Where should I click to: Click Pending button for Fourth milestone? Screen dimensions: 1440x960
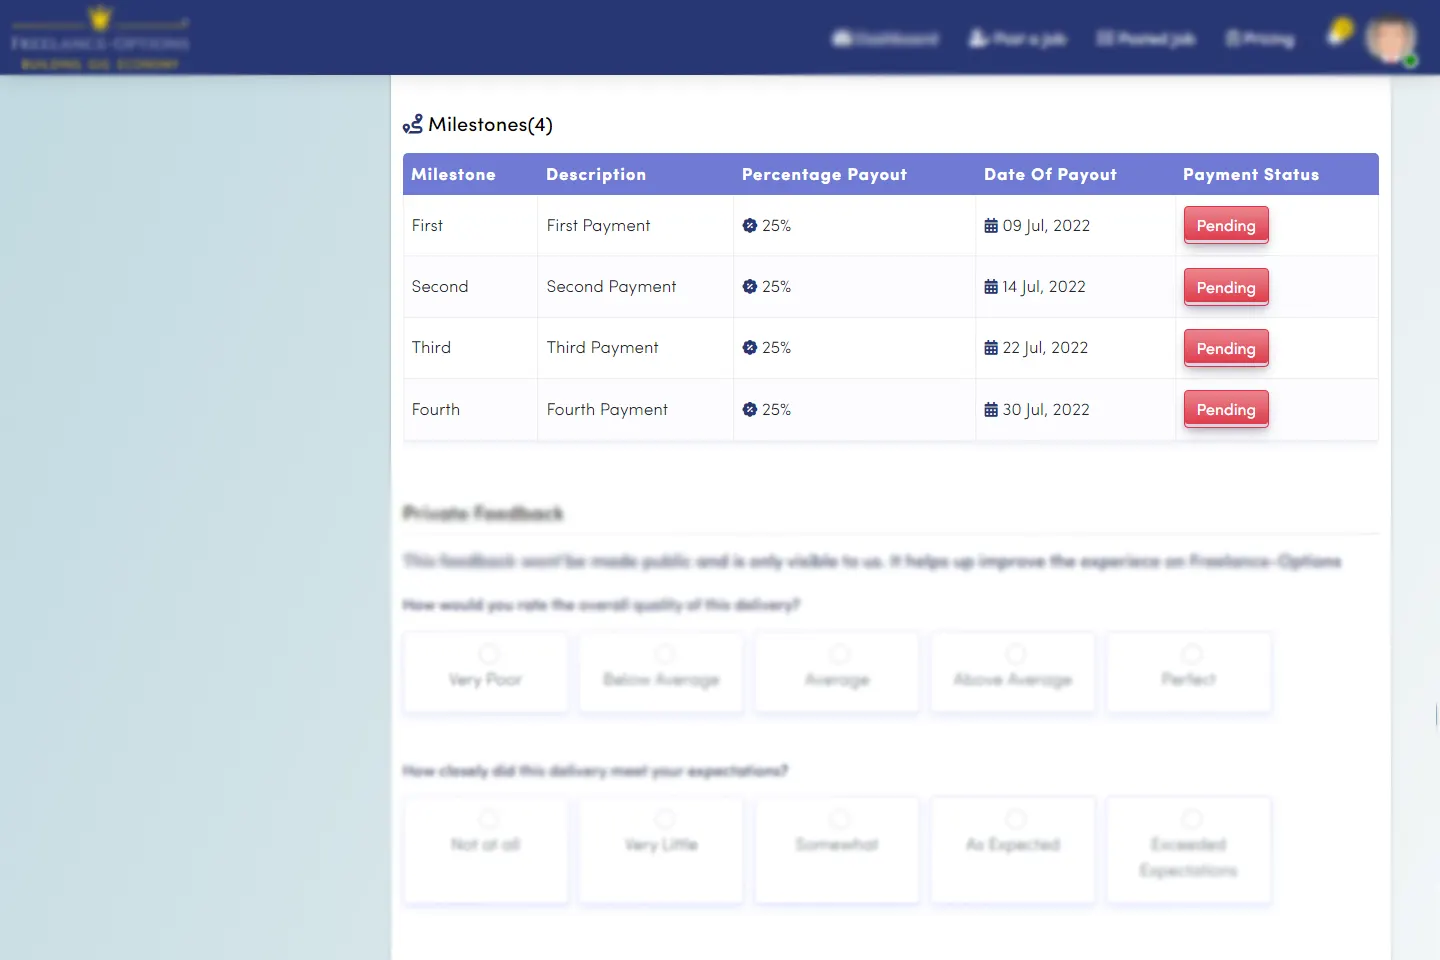(1226, 410)
